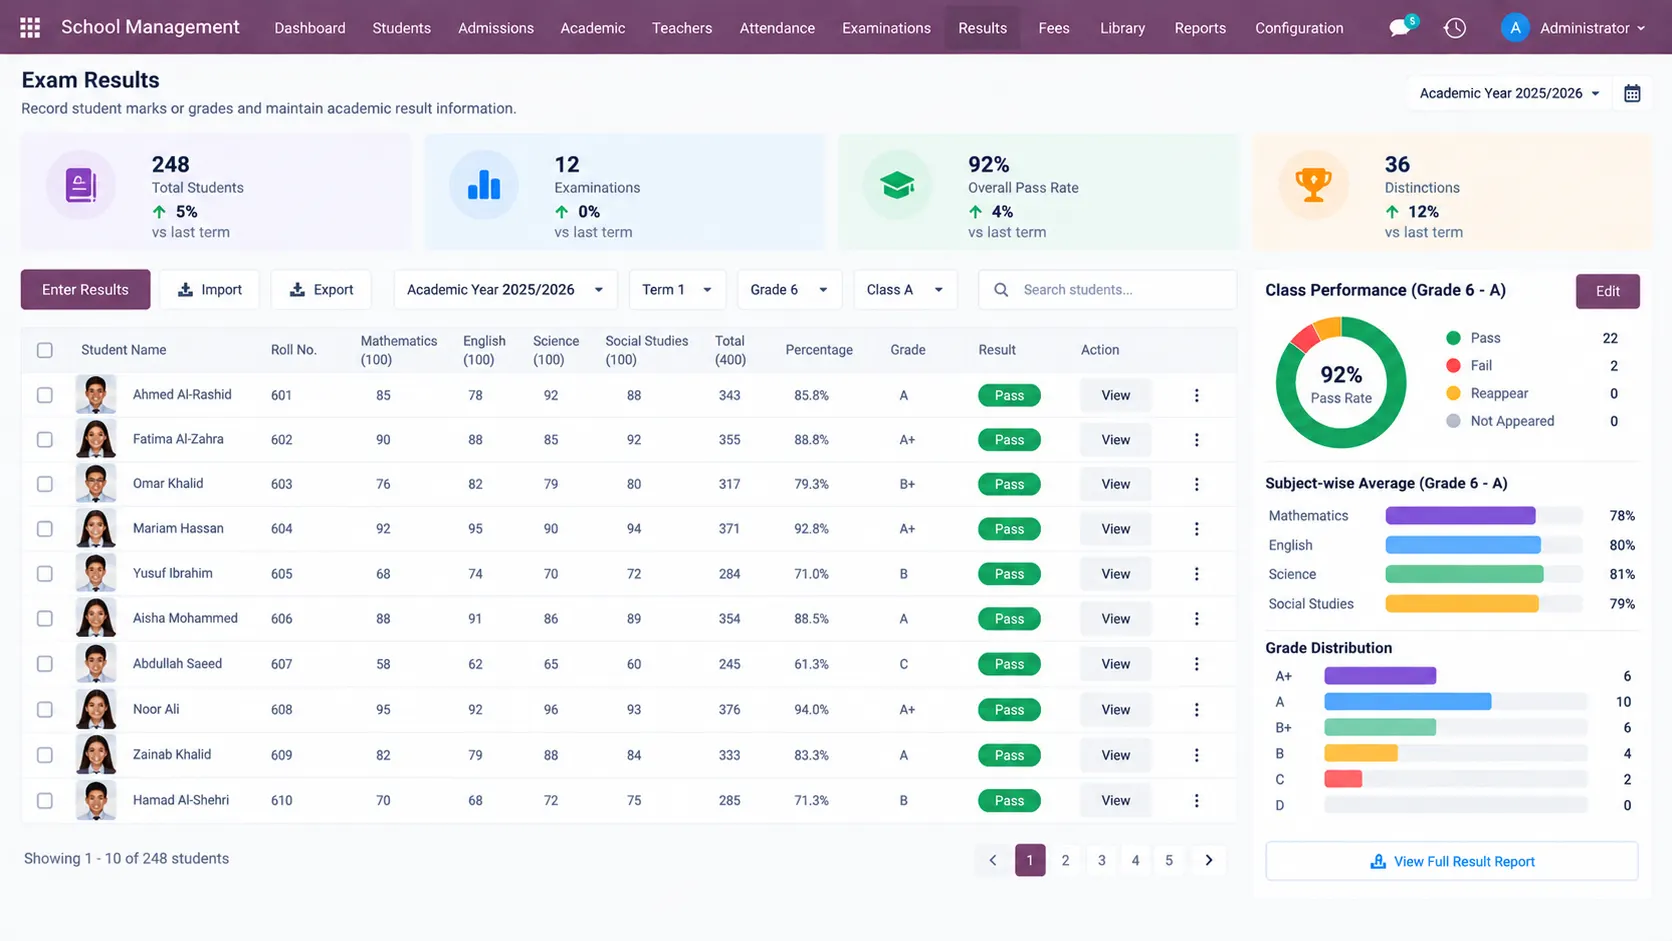Click the Distinctions trophy icon

point(1313,185)
